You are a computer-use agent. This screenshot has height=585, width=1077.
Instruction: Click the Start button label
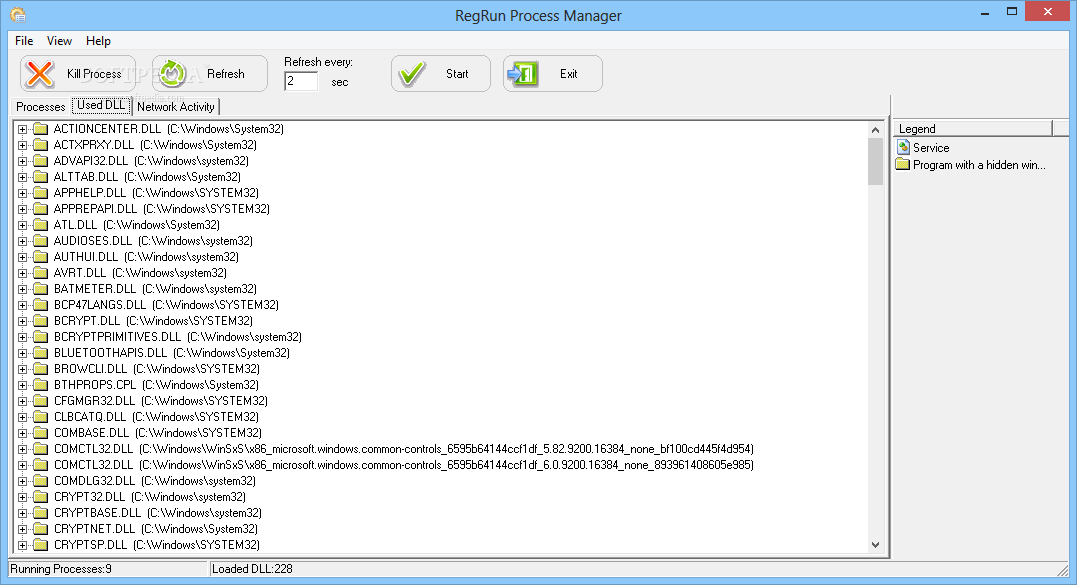pyautogui.click(x=457, y=73)
